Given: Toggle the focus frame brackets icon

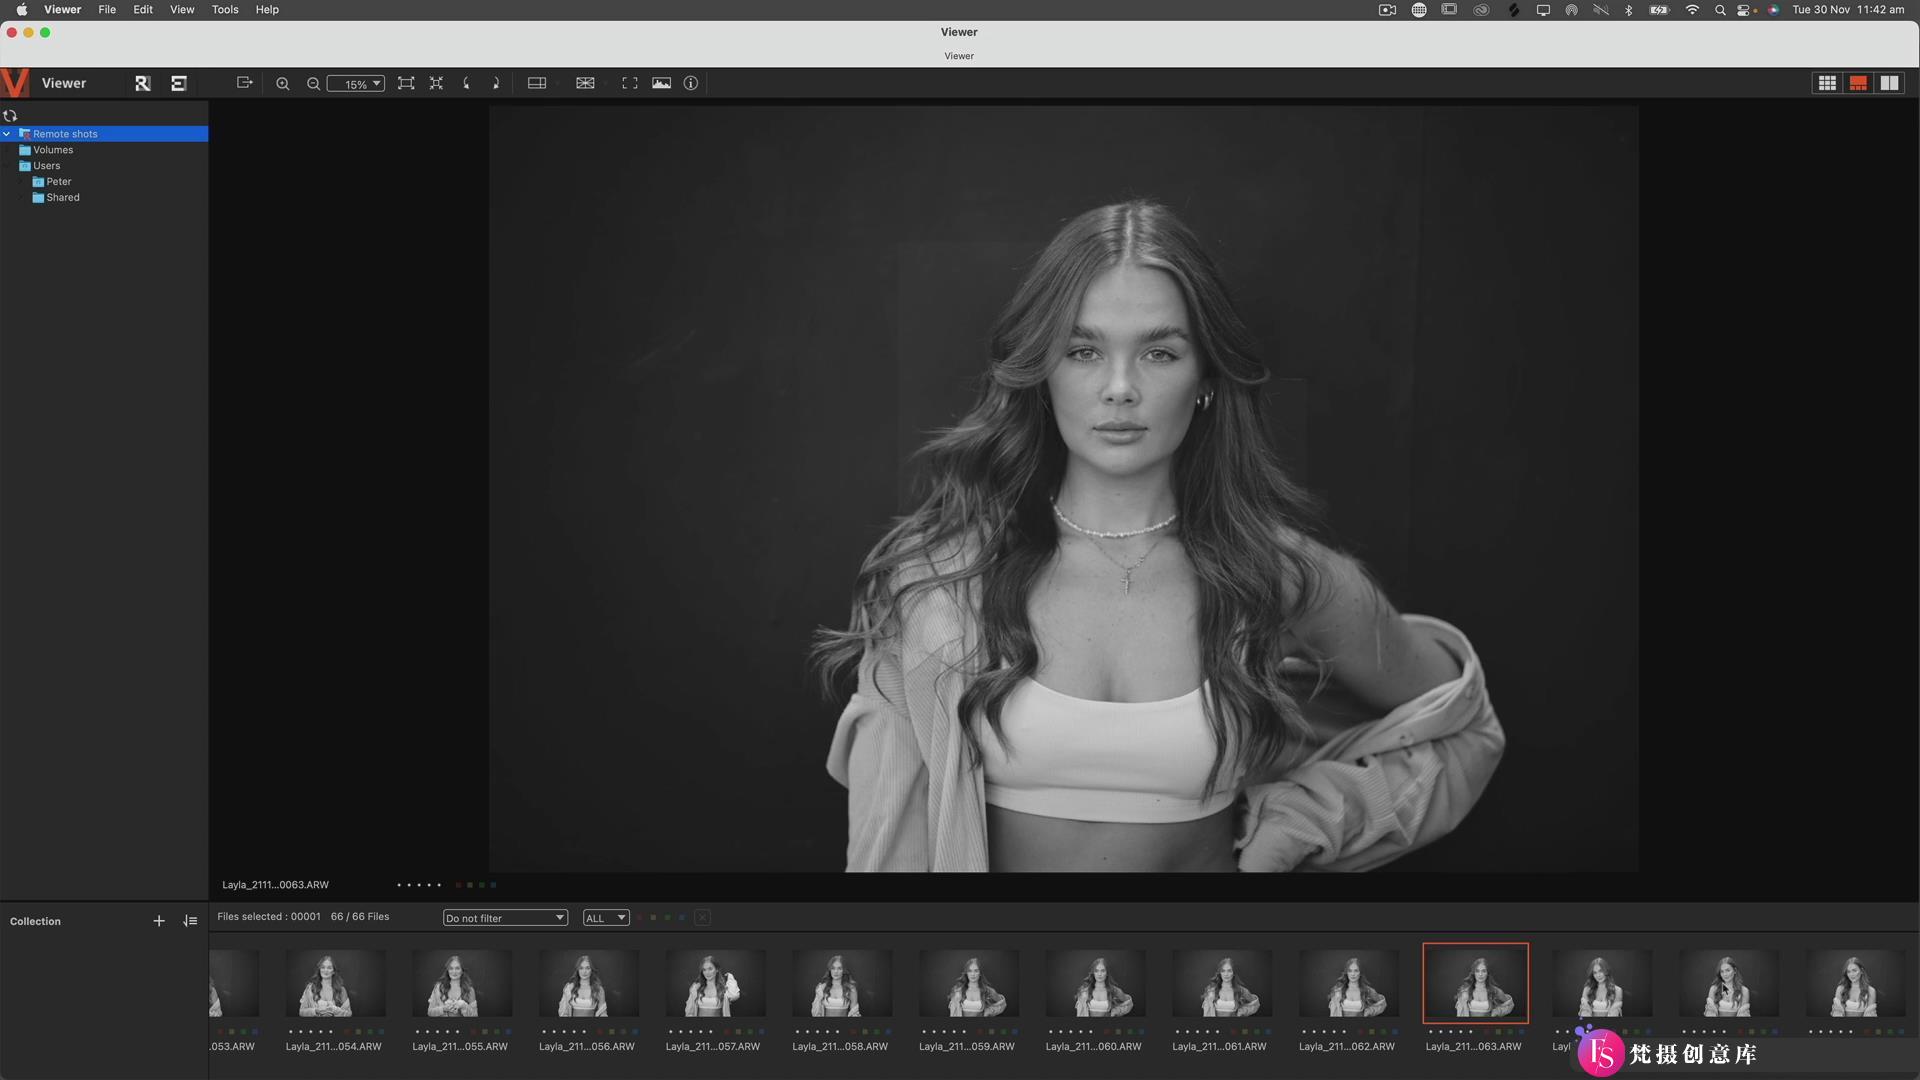Looking at the screenshot, I should [630, 83].
